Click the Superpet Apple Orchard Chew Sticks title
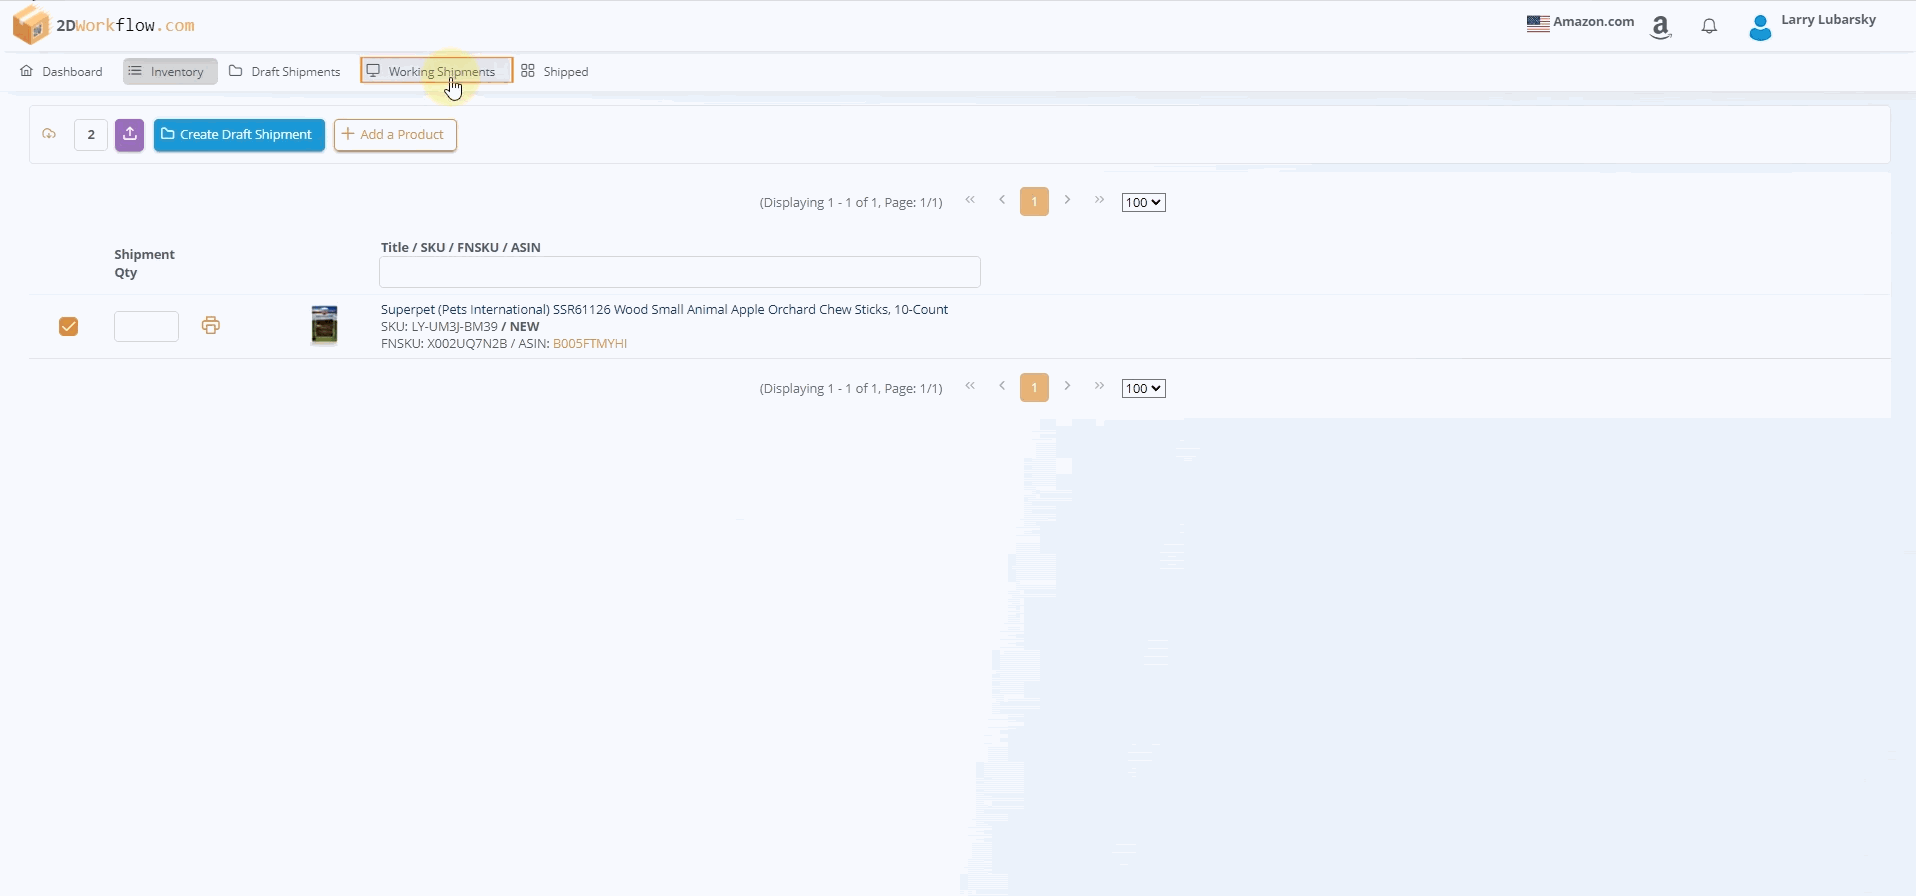This screenshot has height=896, width=1916. 664,309
